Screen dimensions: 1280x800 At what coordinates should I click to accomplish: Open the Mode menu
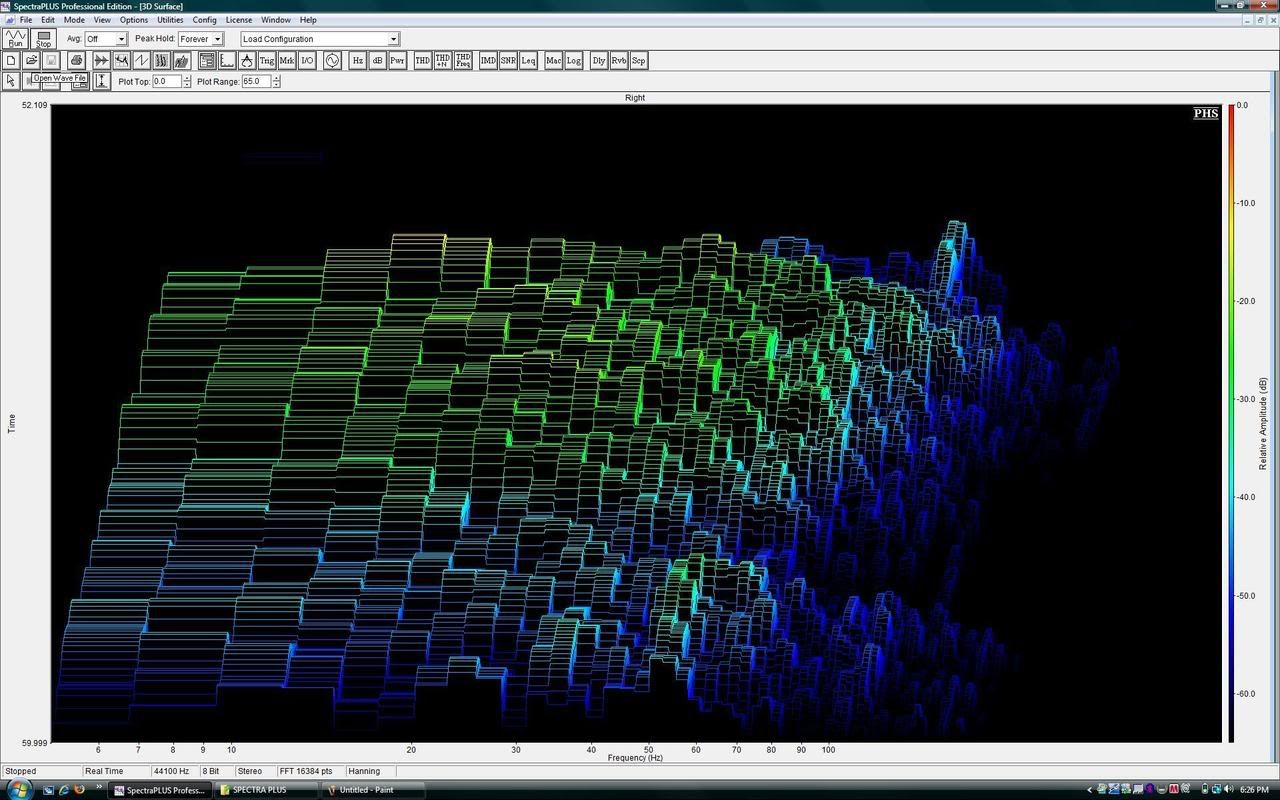pyautogui.click(x=75, y=20)
